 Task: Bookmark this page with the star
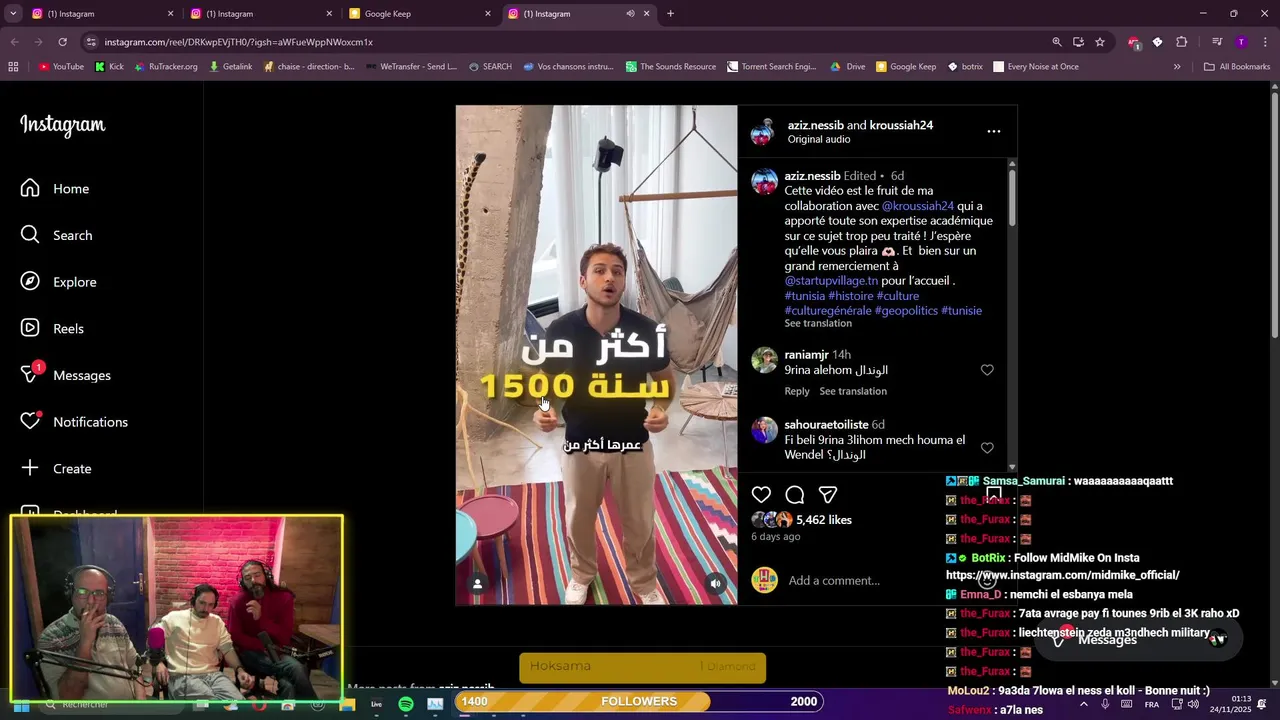(1100, 42)
